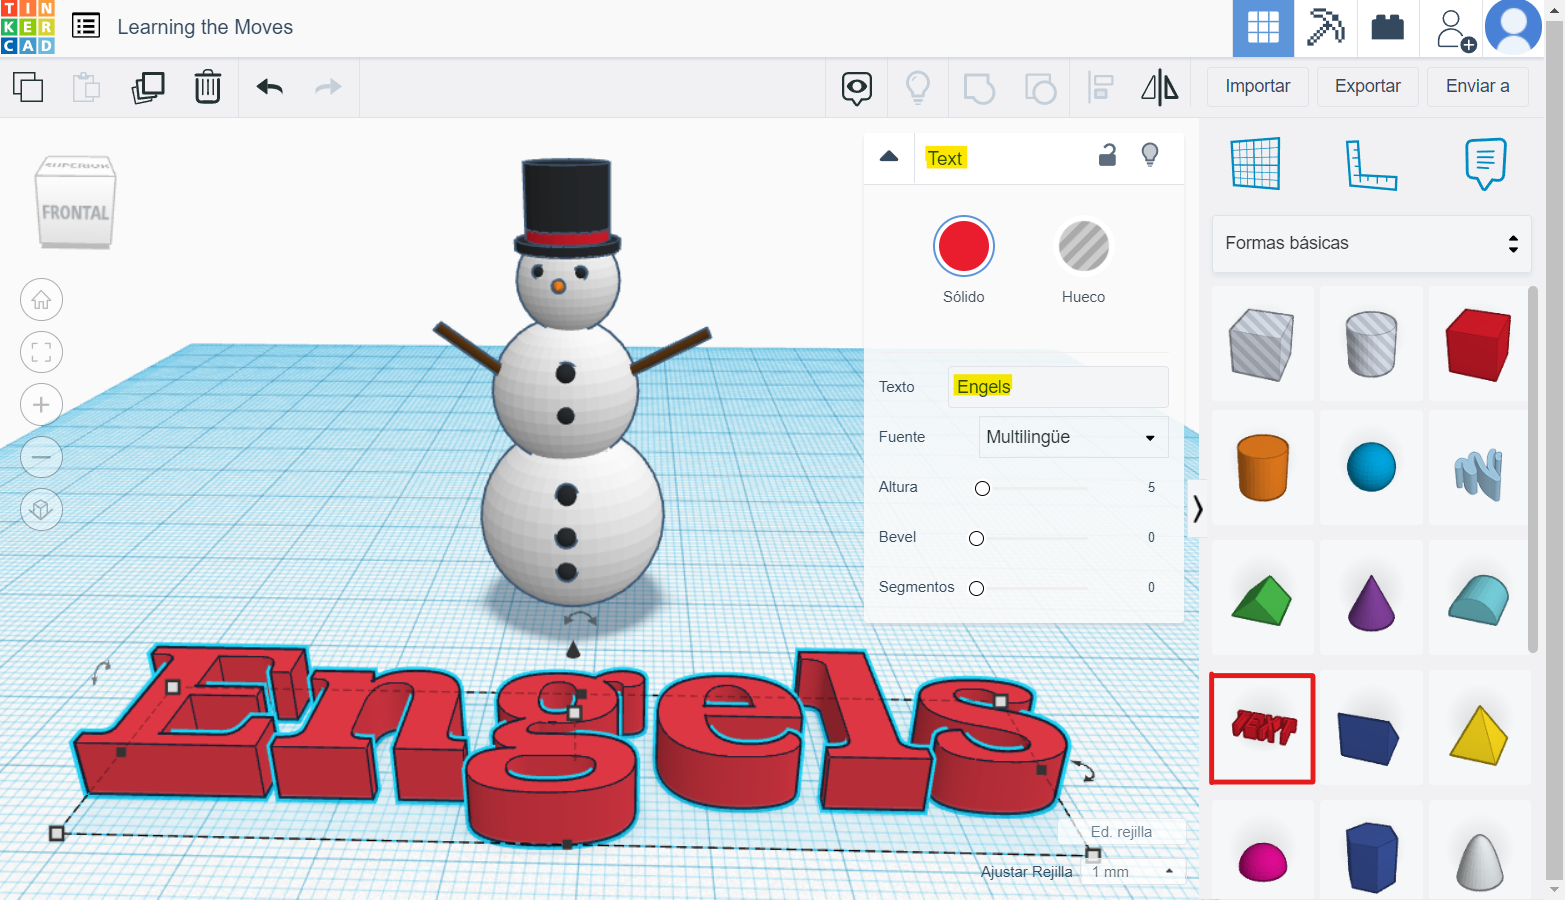
Task: Zoom in on the workplane
Action: coord(41,405)
